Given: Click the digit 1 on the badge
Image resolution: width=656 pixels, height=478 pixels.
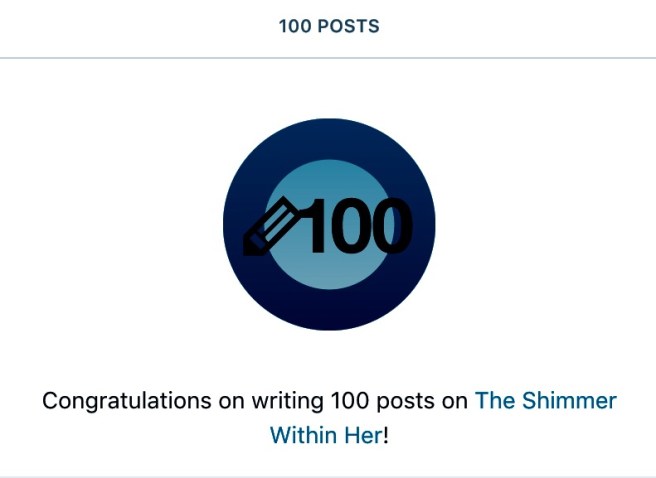Looking at the screenshot, I should (x=314, y=226).
